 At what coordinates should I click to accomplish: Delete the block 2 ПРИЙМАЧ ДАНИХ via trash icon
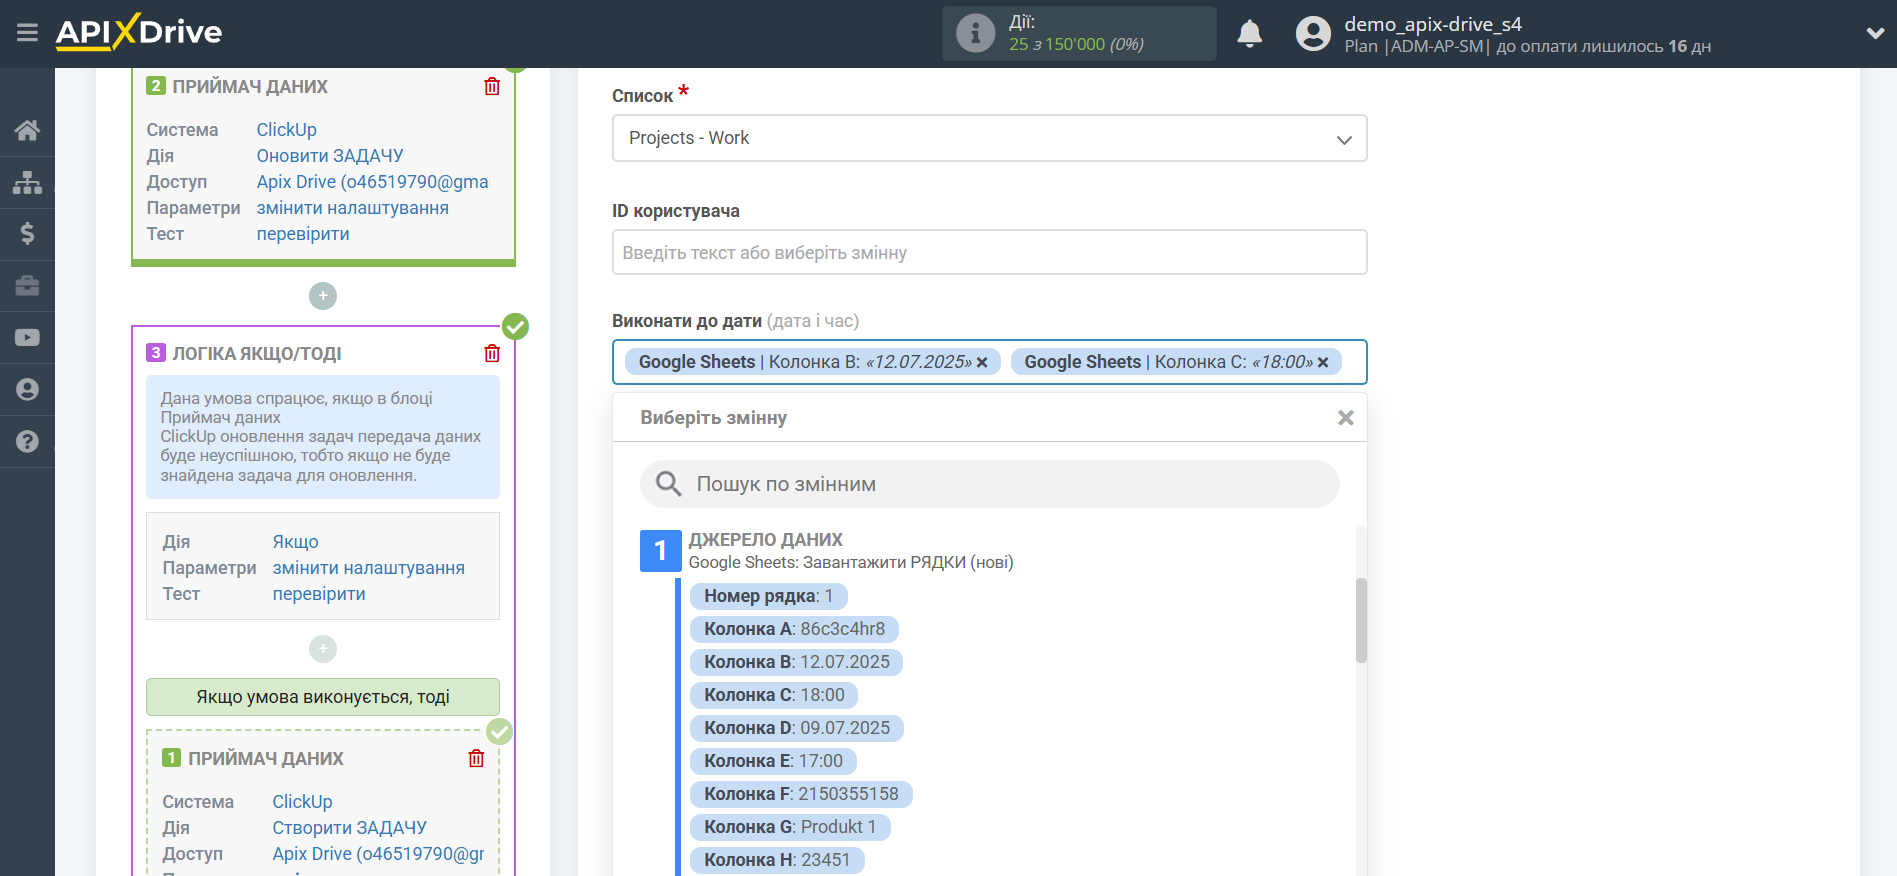(x=492, y=87)
